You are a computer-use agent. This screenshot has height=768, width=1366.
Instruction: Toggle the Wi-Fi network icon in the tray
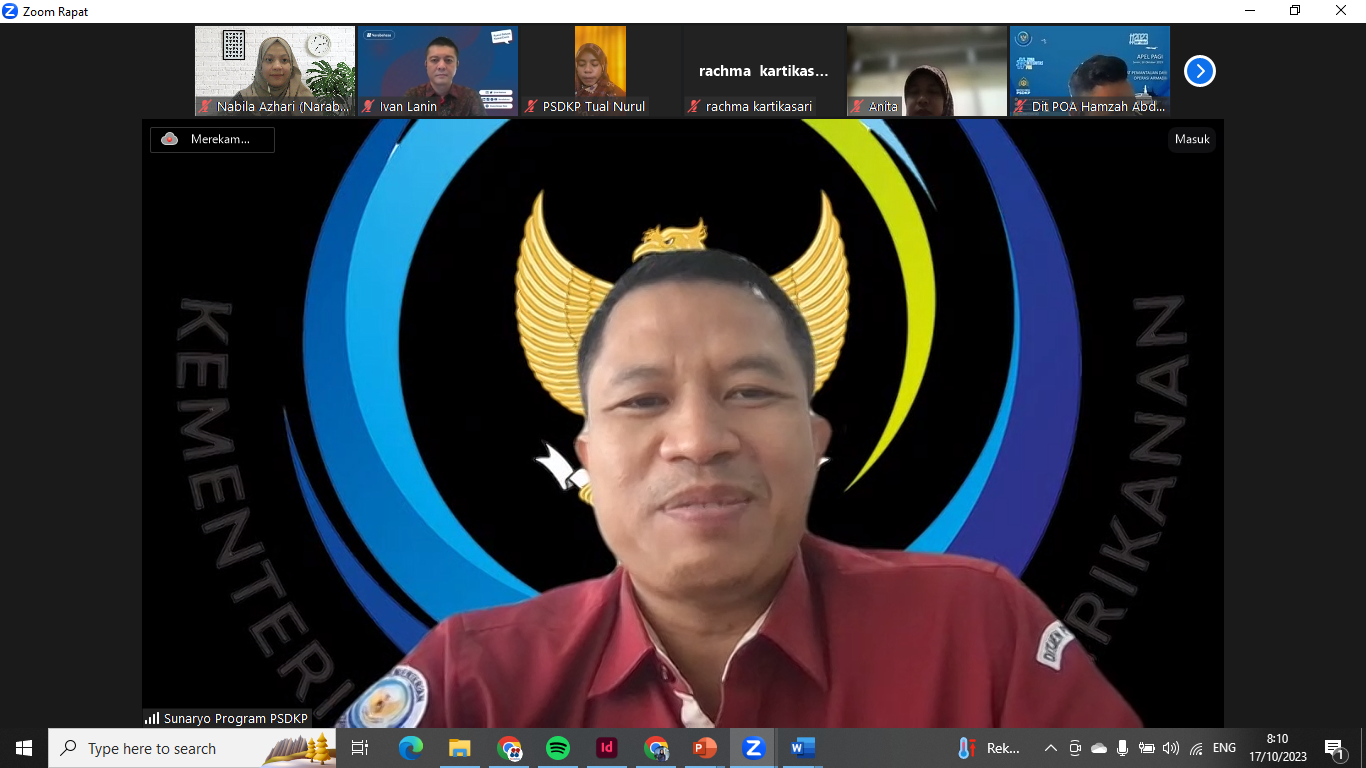(x=1196, y=748)
